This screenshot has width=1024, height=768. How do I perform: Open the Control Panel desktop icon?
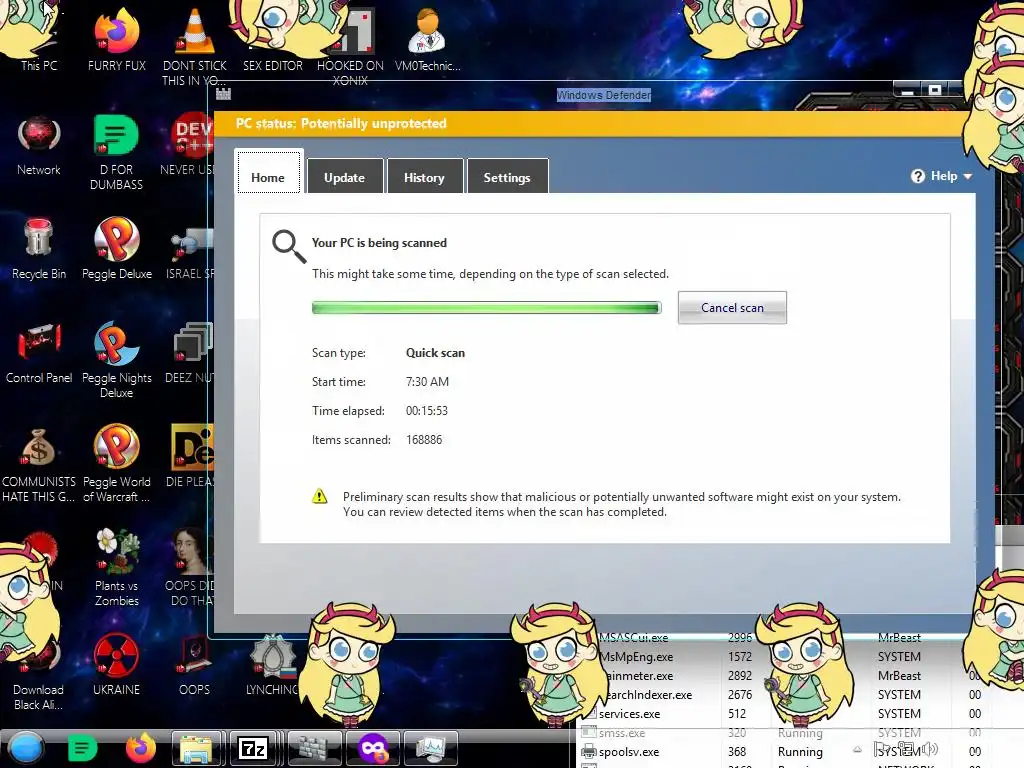click(39, 351)
